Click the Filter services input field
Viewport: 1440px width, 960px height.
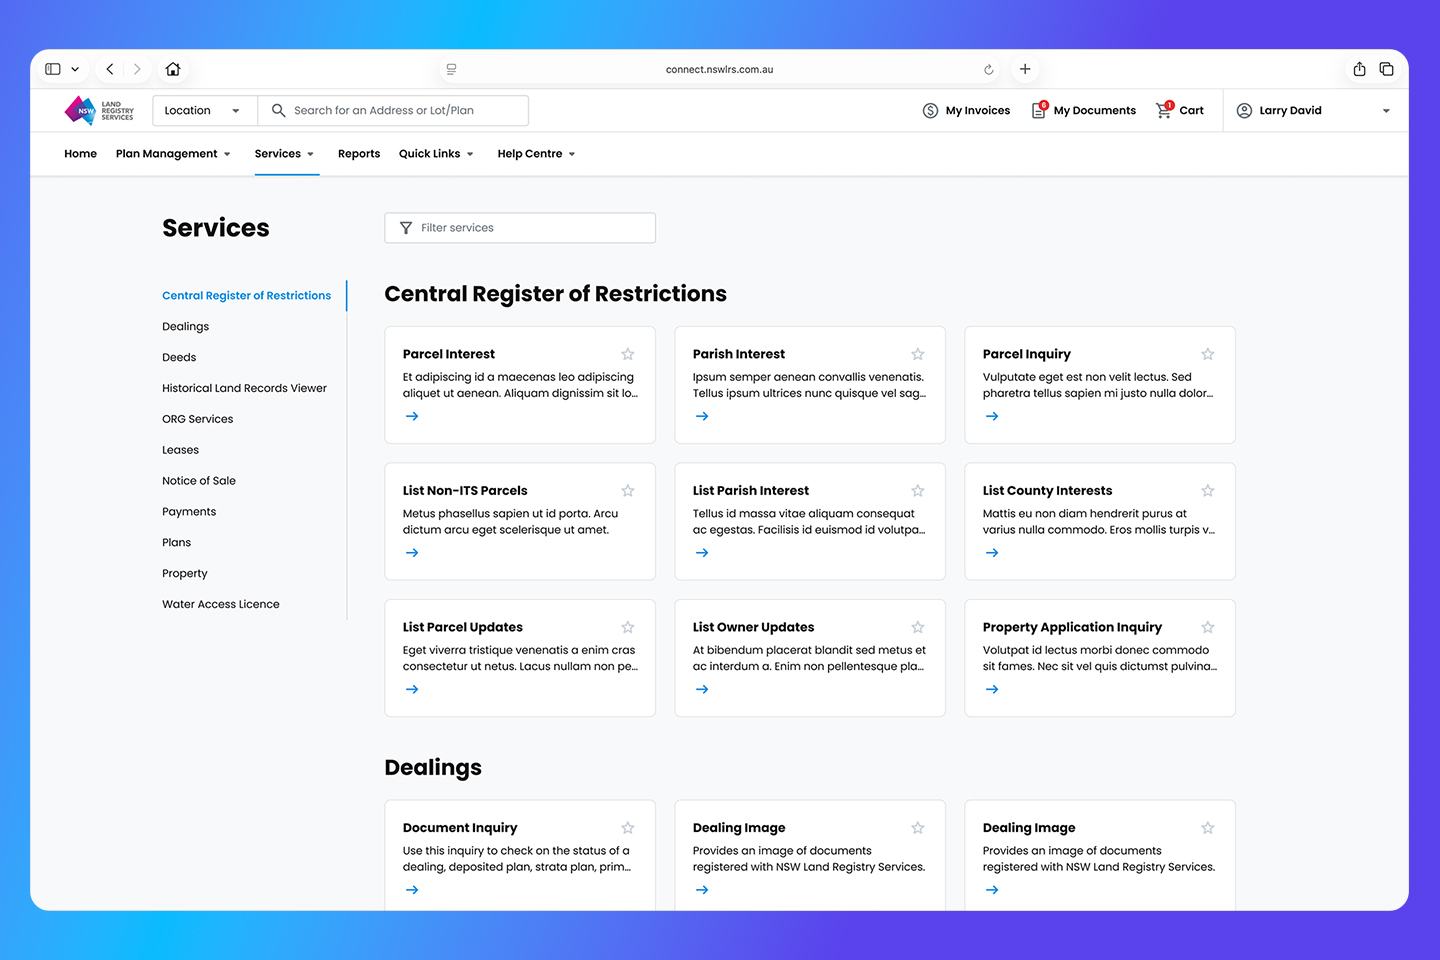click(520, 228)
